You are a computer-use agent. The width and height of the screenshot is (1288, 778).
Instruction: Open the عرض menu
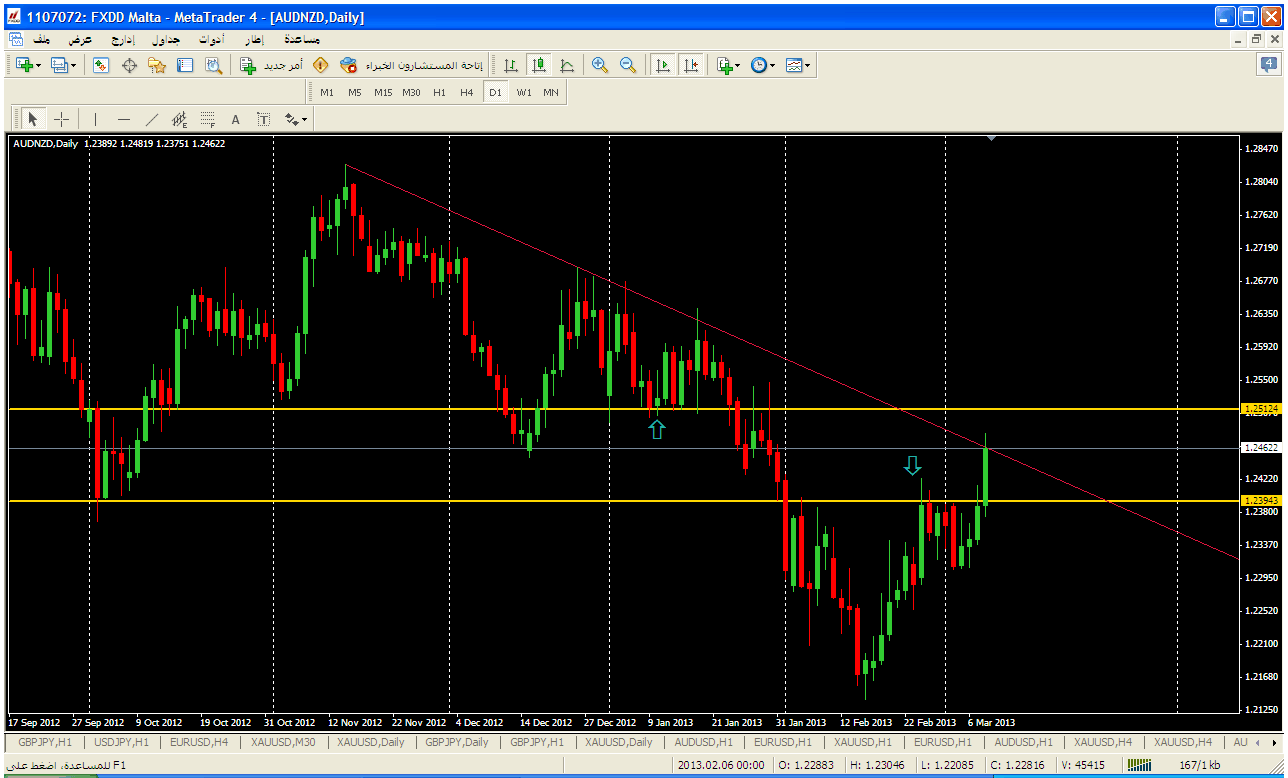point(80,39)
